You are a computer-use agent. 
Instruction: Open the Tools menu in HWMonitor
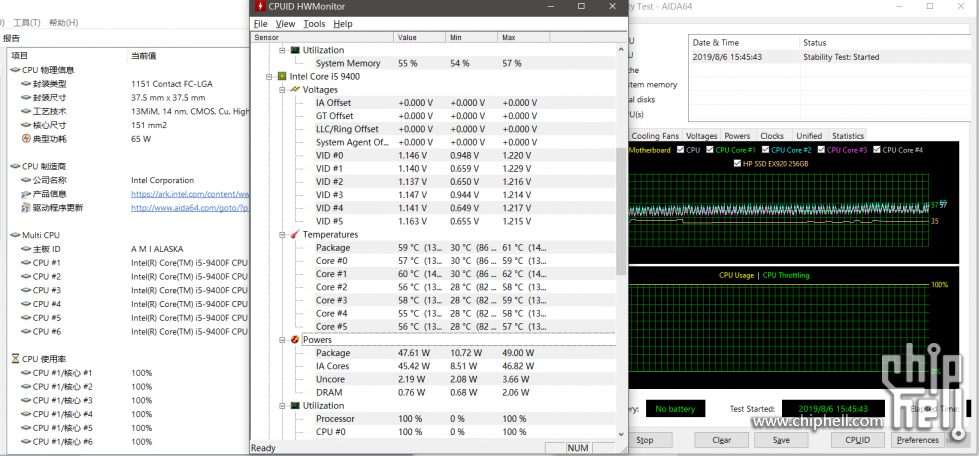click(x=314, y=24)
